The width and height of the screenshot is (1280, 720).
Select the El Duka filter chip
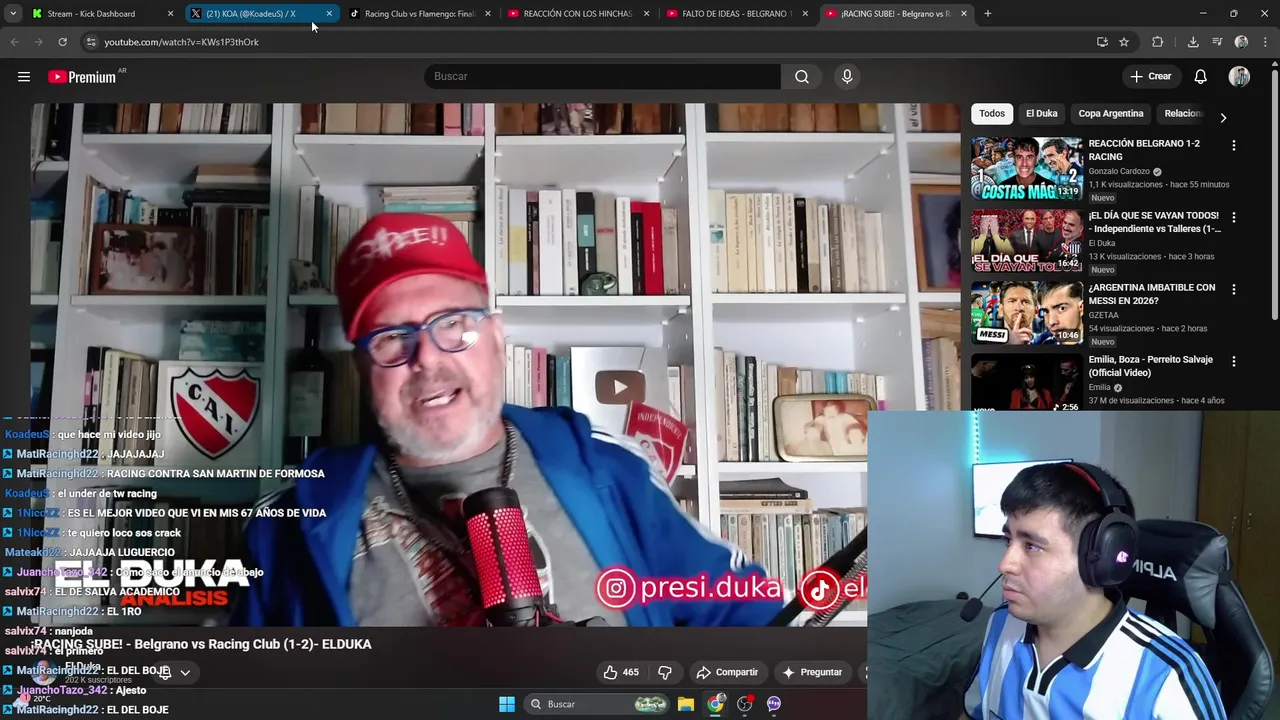click(x=1041, y=113)
